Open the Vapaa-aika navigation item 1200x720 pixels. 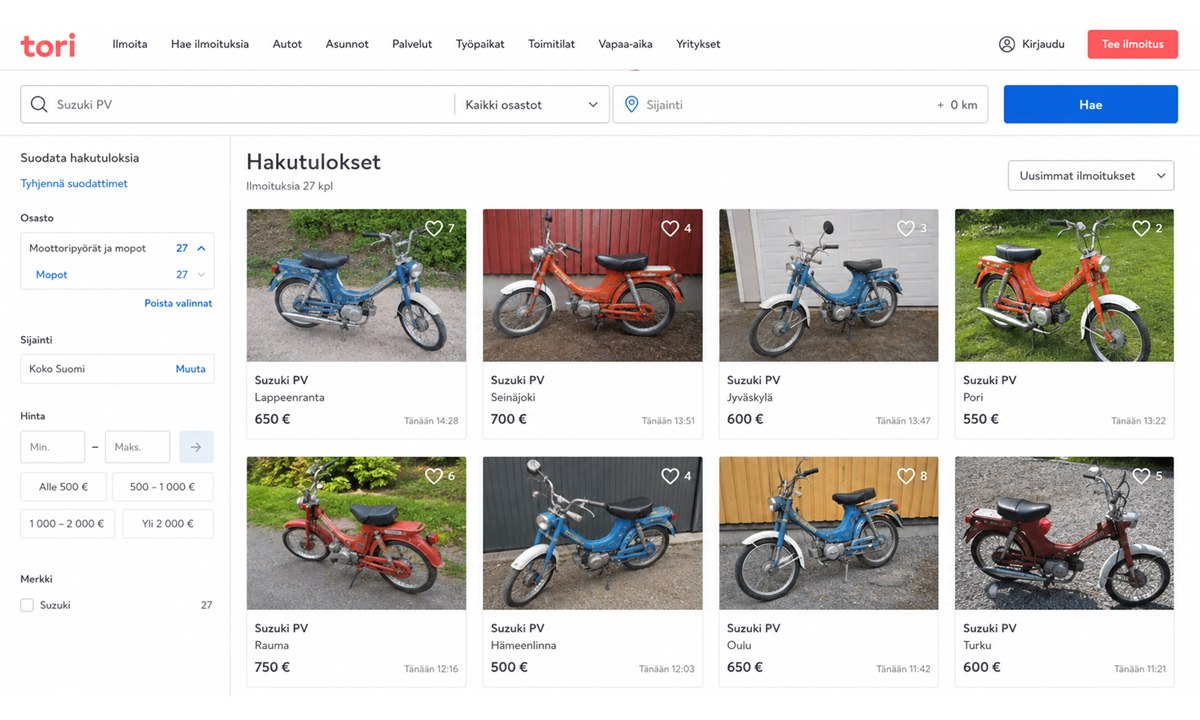(625, 44)
